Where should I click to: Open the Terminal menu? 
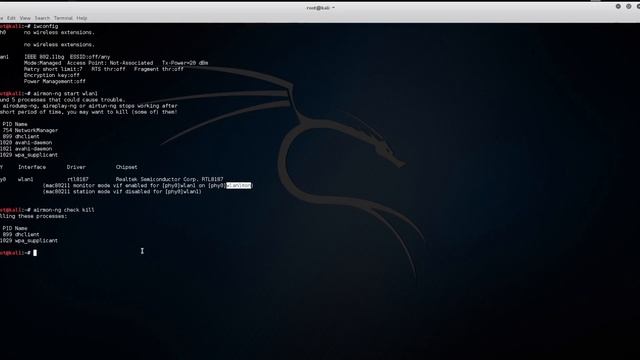pos(63,18)
